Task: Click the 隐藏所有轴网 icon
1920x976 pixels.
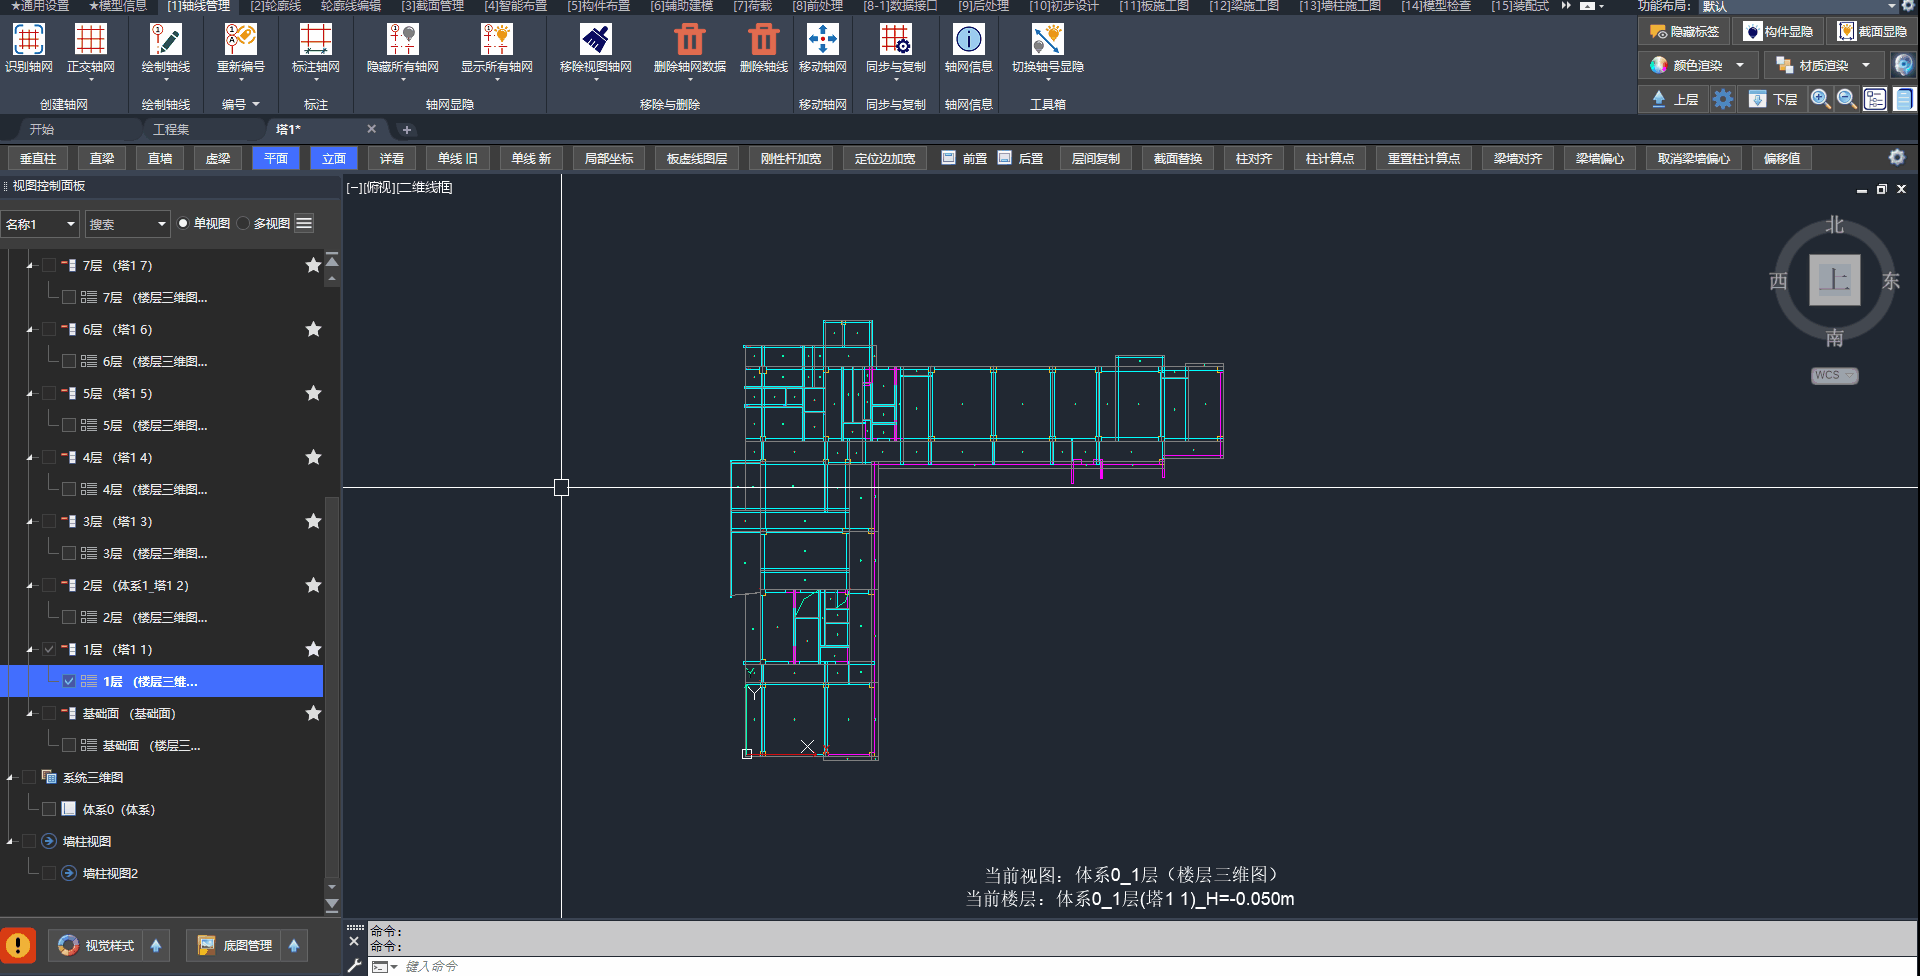Action: [x=402, y=40]
